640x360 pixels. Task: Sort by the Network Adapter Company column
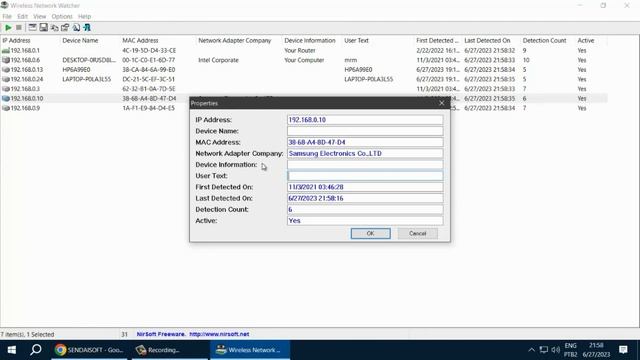click(239, 40)
